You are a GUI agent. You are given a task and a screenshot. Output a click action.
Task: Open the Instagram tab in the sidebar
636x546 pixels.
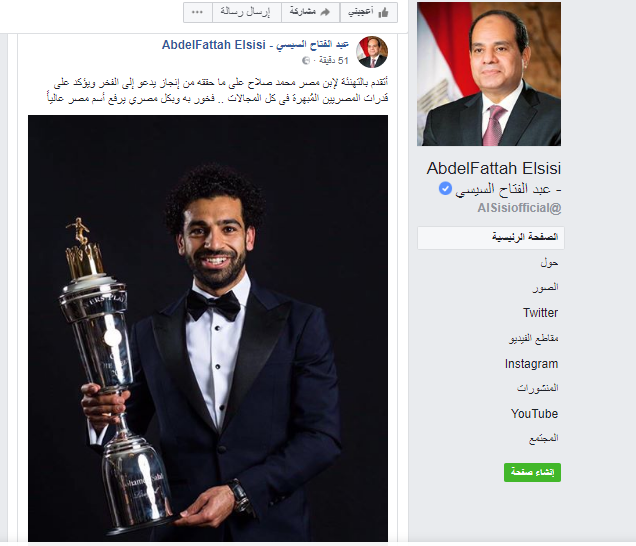[x=531, y=364]
